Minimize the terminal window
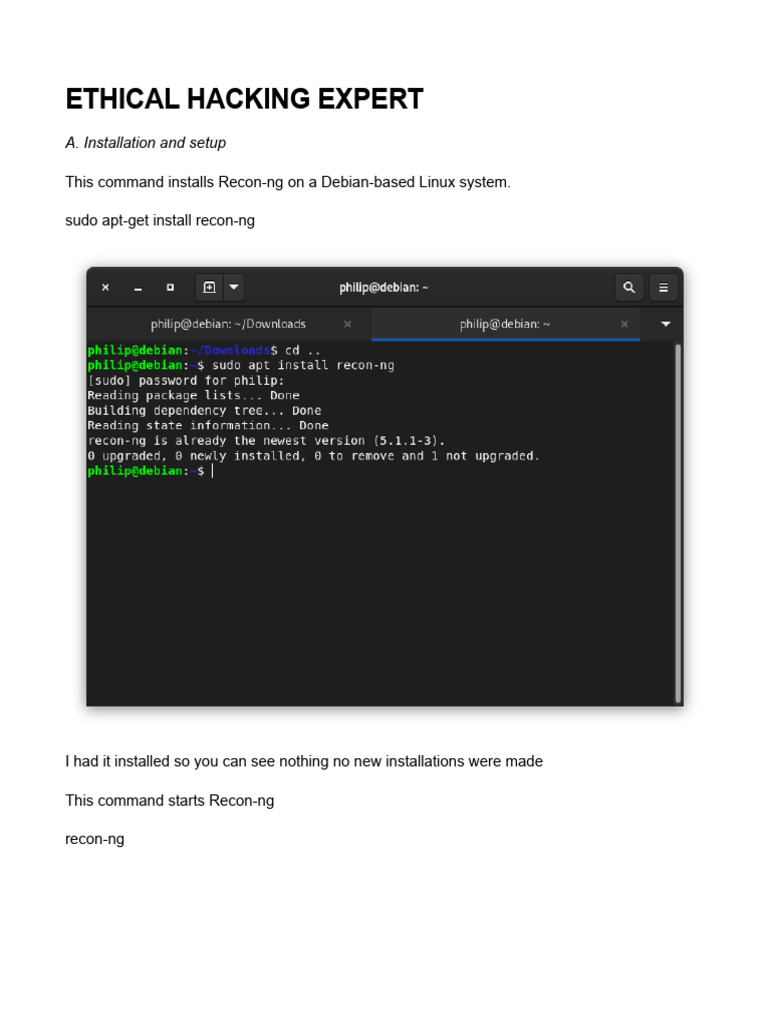Screen dimensions: 768x1024 [x=138, y=287]
